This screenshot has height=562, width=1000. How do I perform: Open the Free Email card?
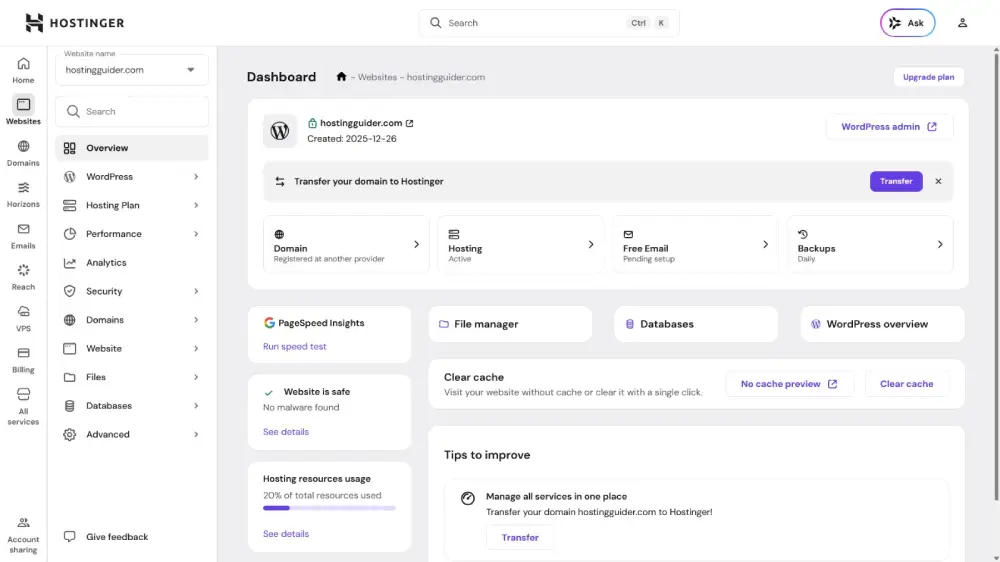[695, 244]
